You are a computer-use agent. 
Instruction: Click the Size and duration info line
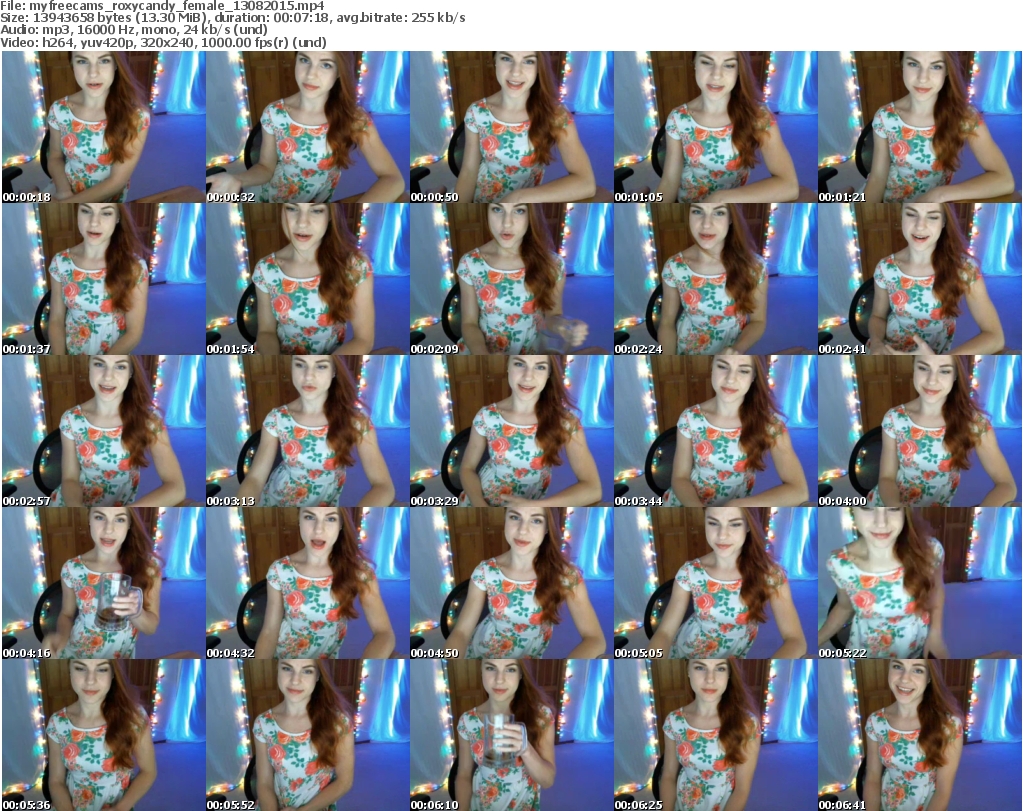pyautogui.click(x=232, y=18)
